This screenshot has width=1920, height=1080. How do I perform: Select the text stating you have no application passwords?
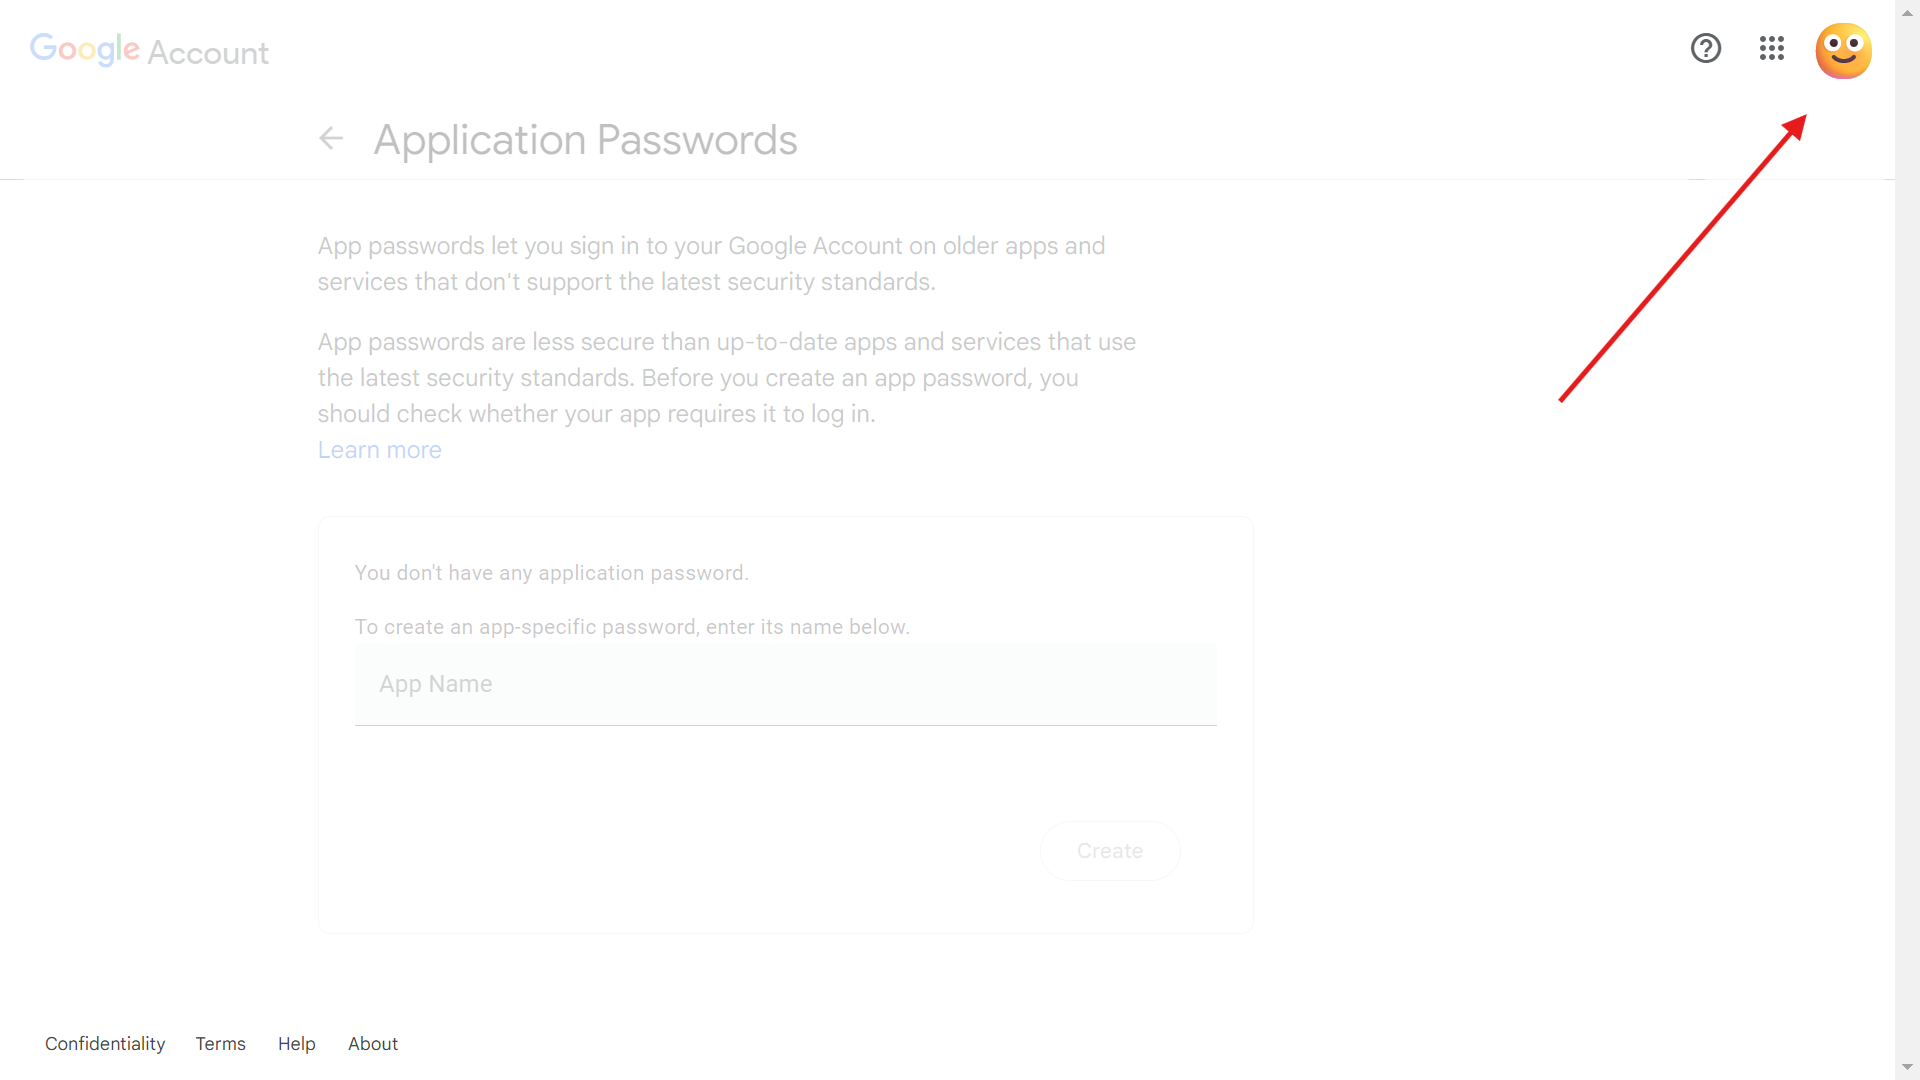tap(551, 572)
